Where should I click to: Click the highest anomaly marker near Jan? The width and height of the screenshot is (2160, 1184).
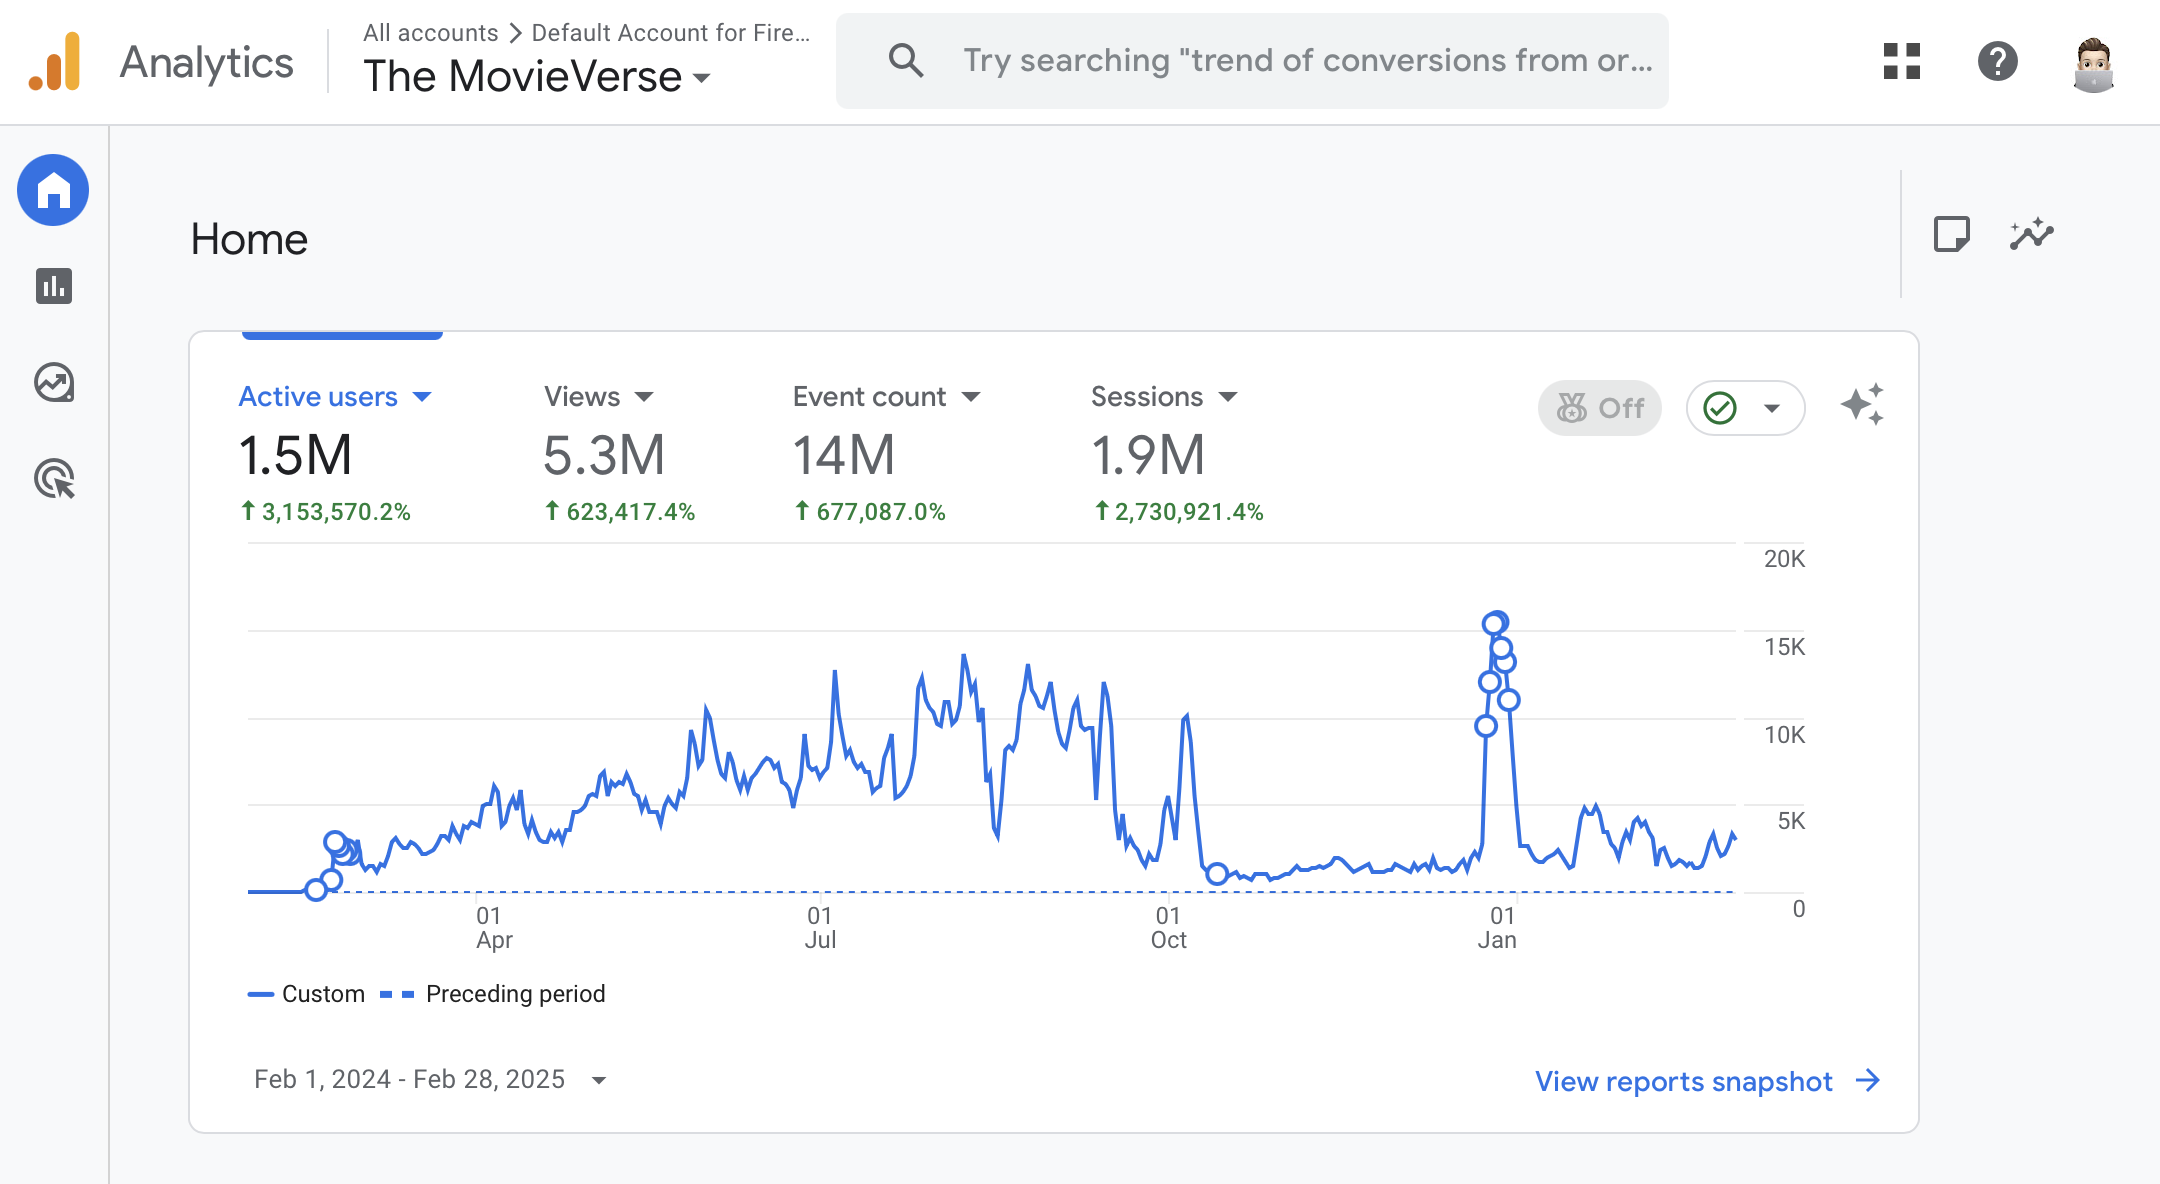click(x=1495, y=623)
